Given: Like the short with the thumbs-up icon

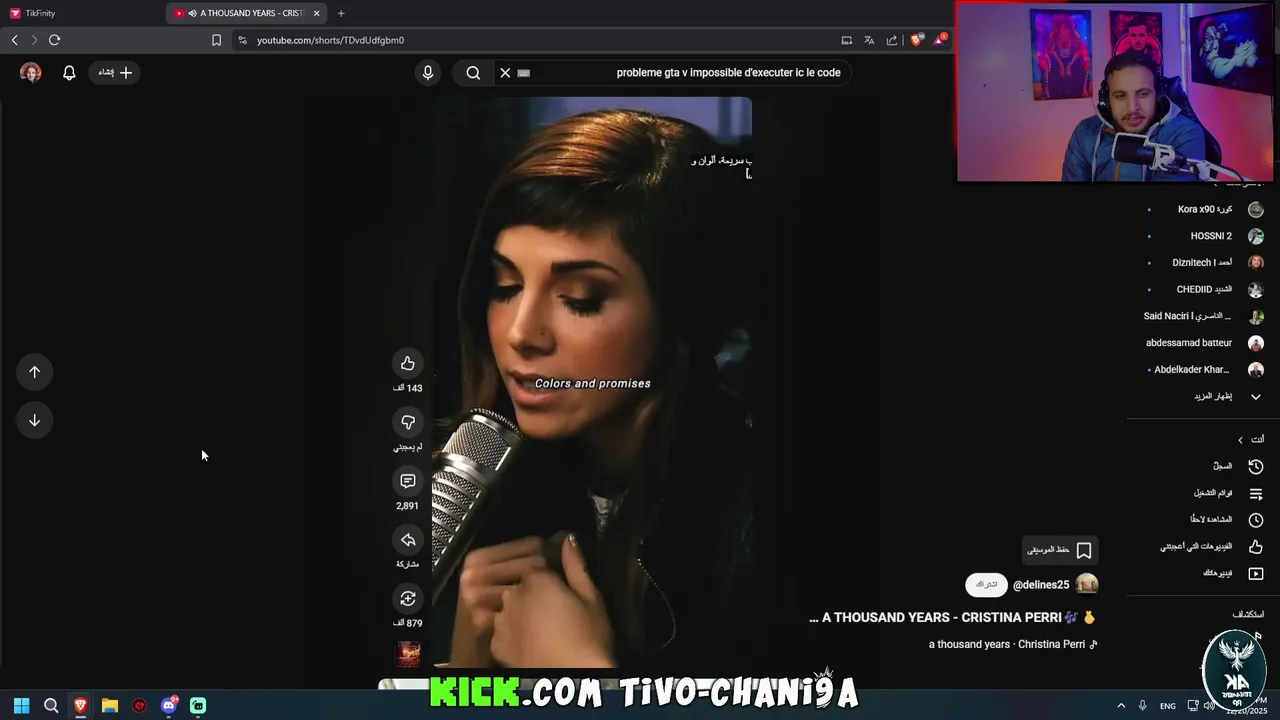Looking at the screenshot, I should [408, 364].
